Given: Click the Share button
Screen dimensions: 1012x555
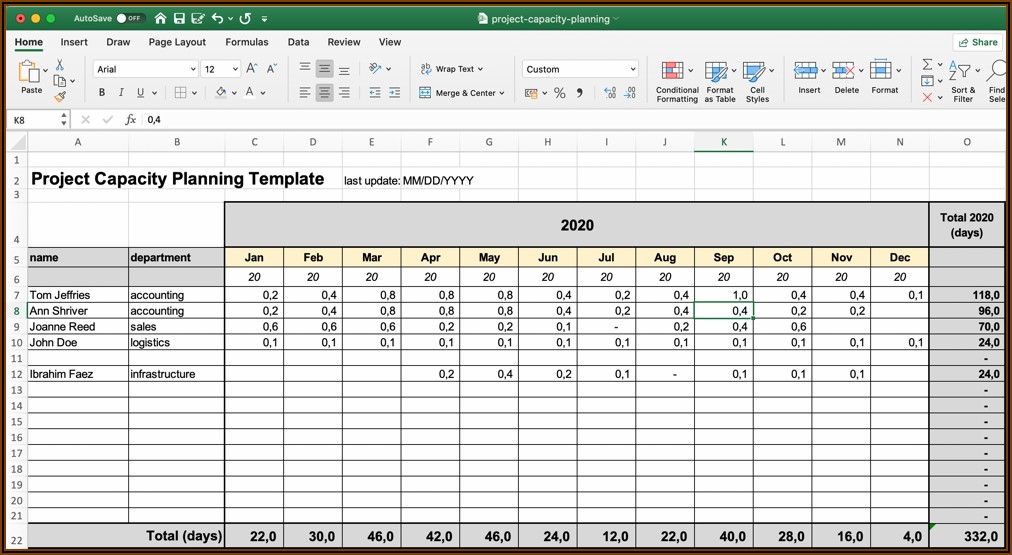Looking at the screenshot, I should (977, 42).
